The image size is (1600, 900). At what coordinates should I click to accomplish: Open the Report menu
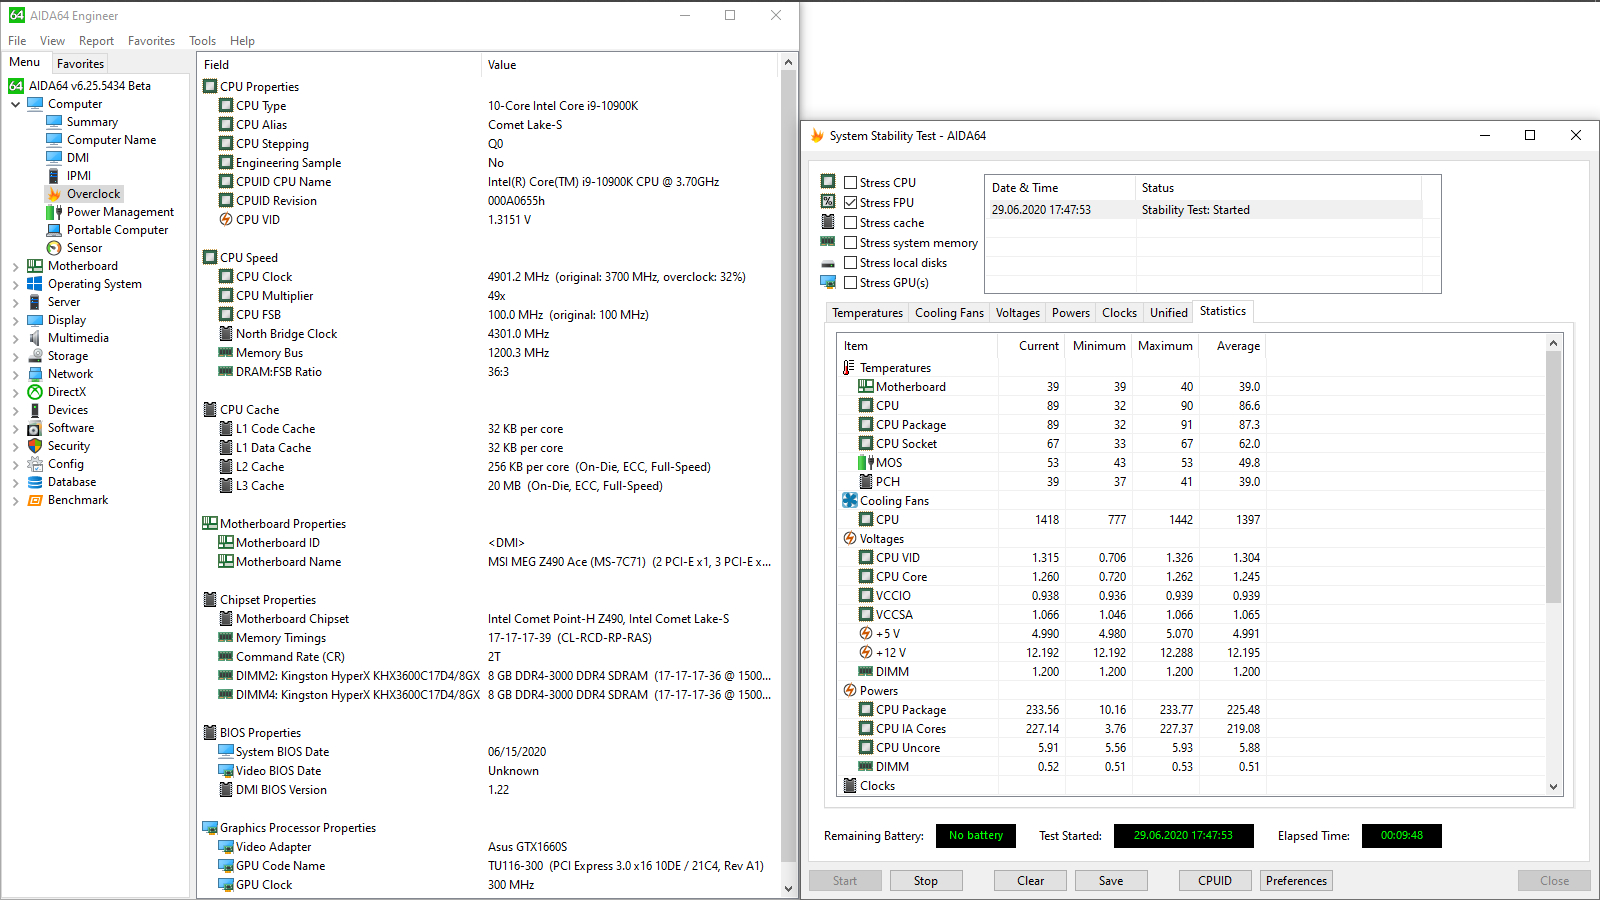pyautogui.click(x=96, y=41)
